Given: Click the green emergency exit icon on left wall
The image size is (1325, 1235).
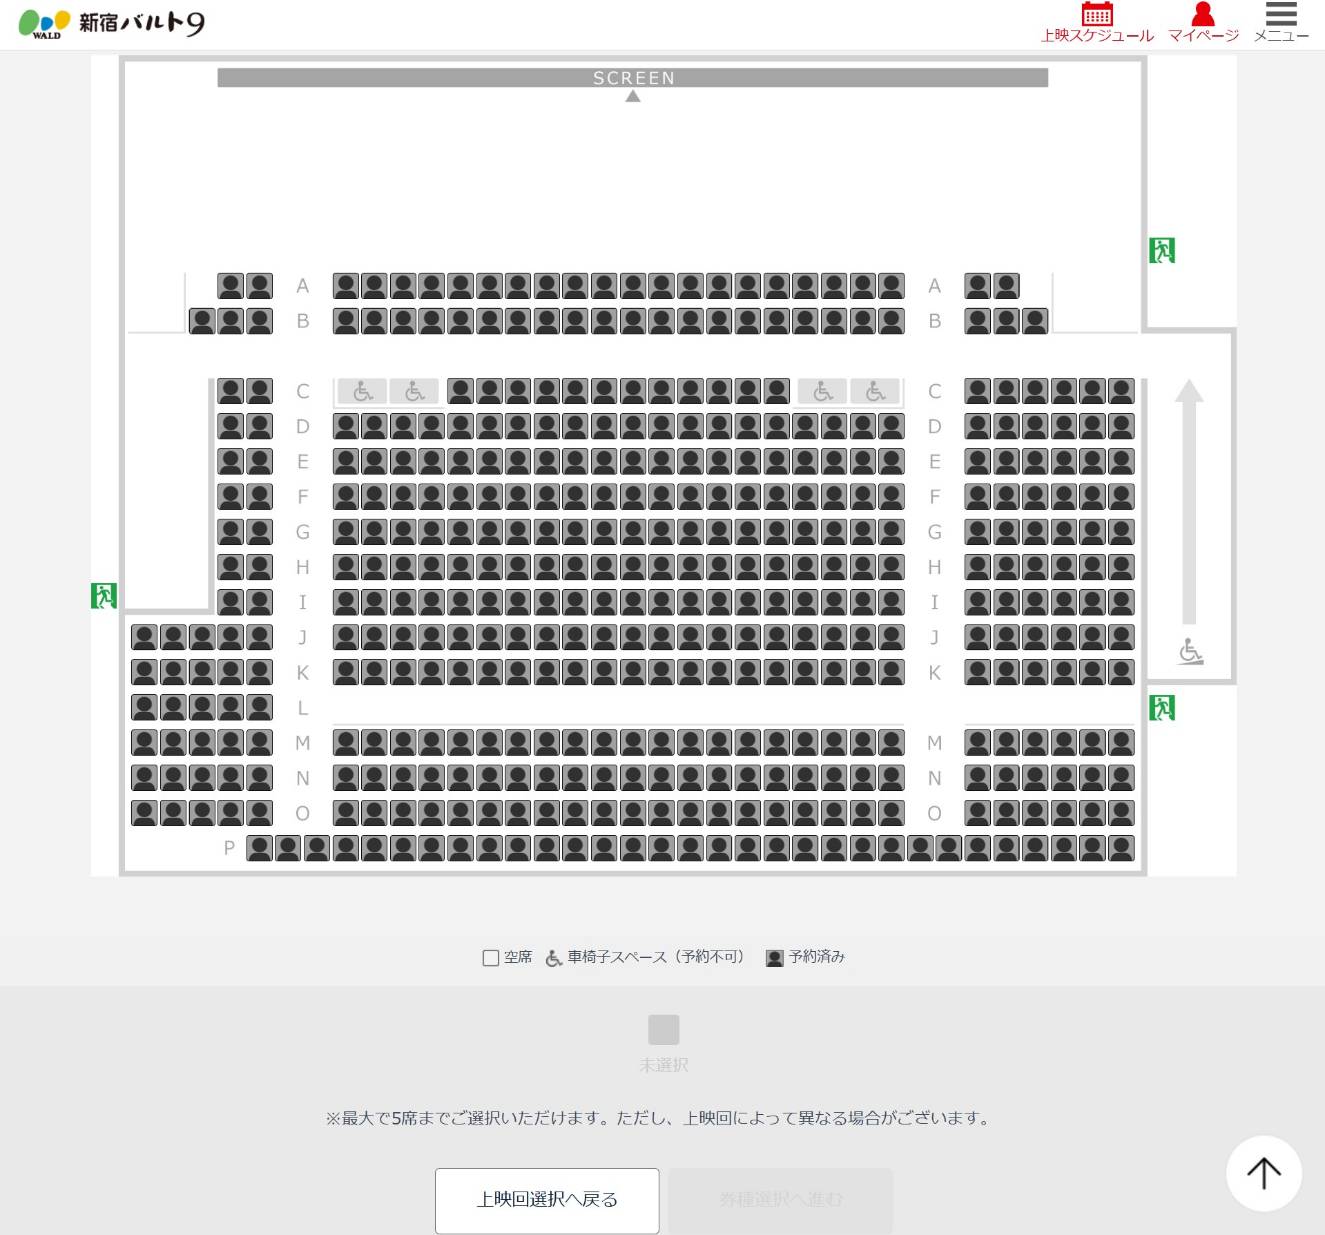Looking at the screenshot, I should 104,596.
